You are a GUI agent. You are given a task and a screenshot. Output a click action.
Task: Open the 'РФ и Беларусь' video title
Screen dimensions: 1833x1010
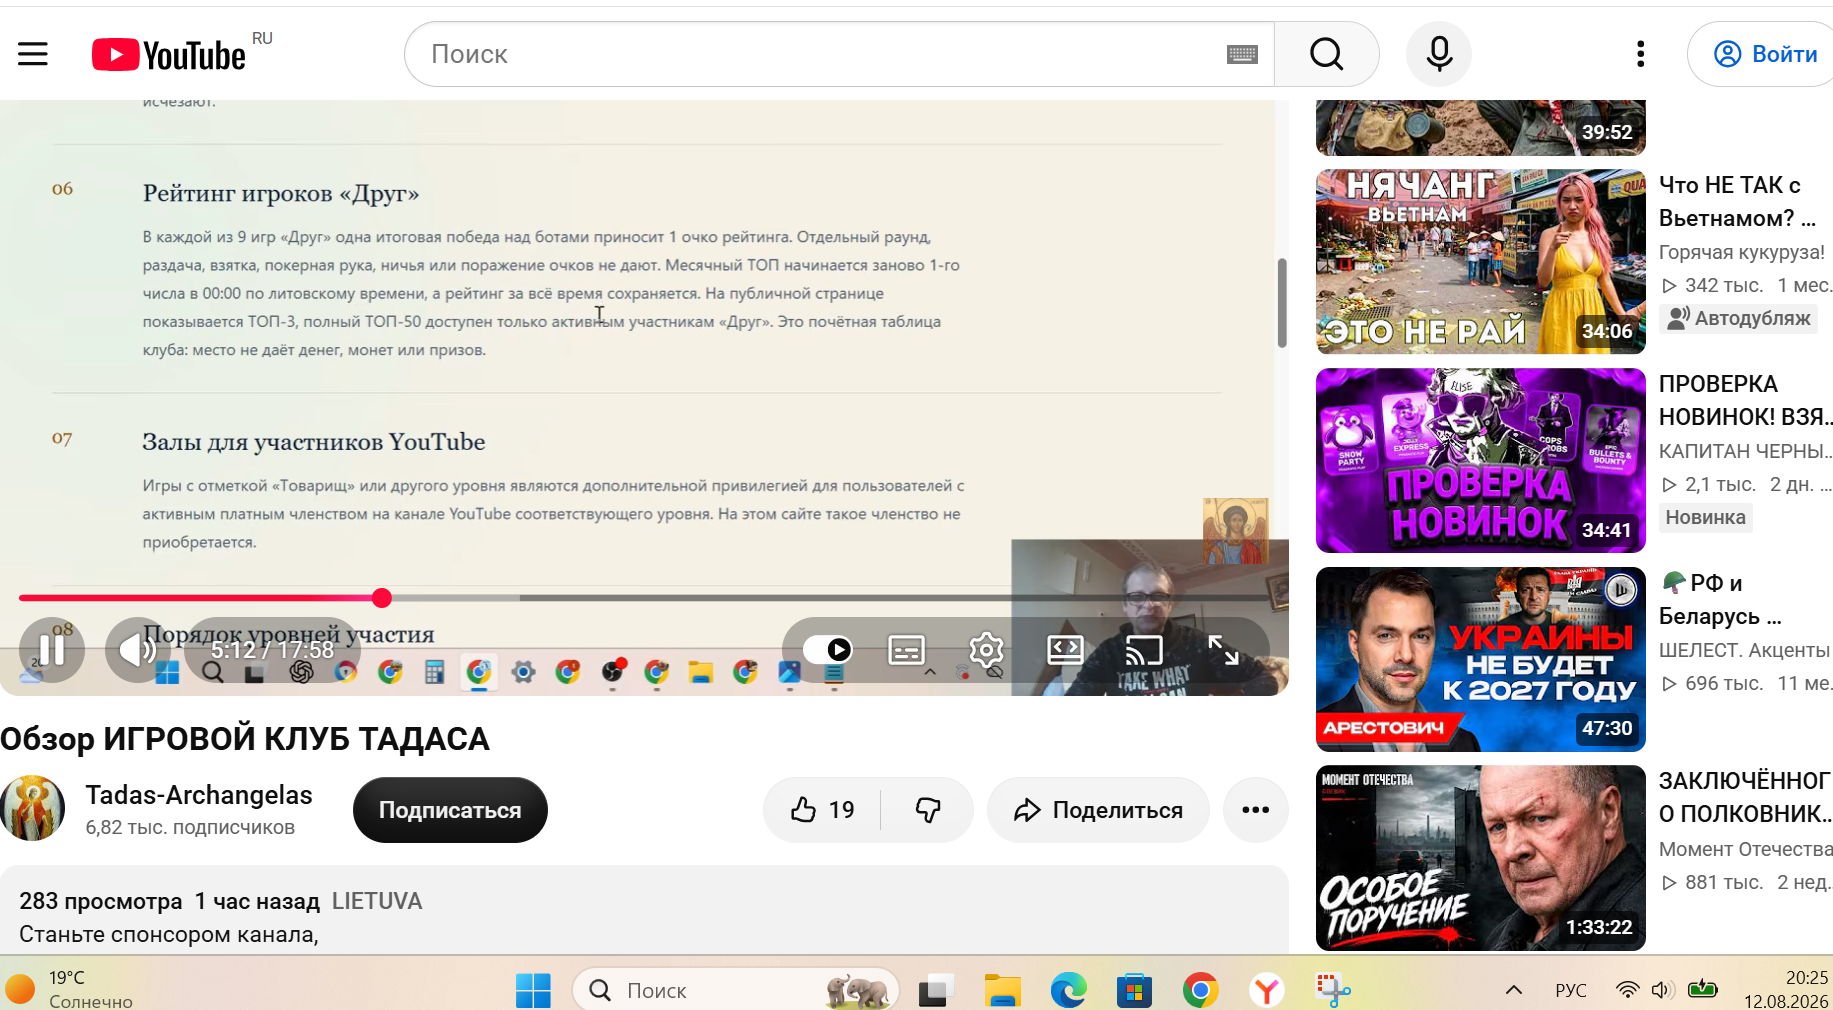tap(1721, 599)
